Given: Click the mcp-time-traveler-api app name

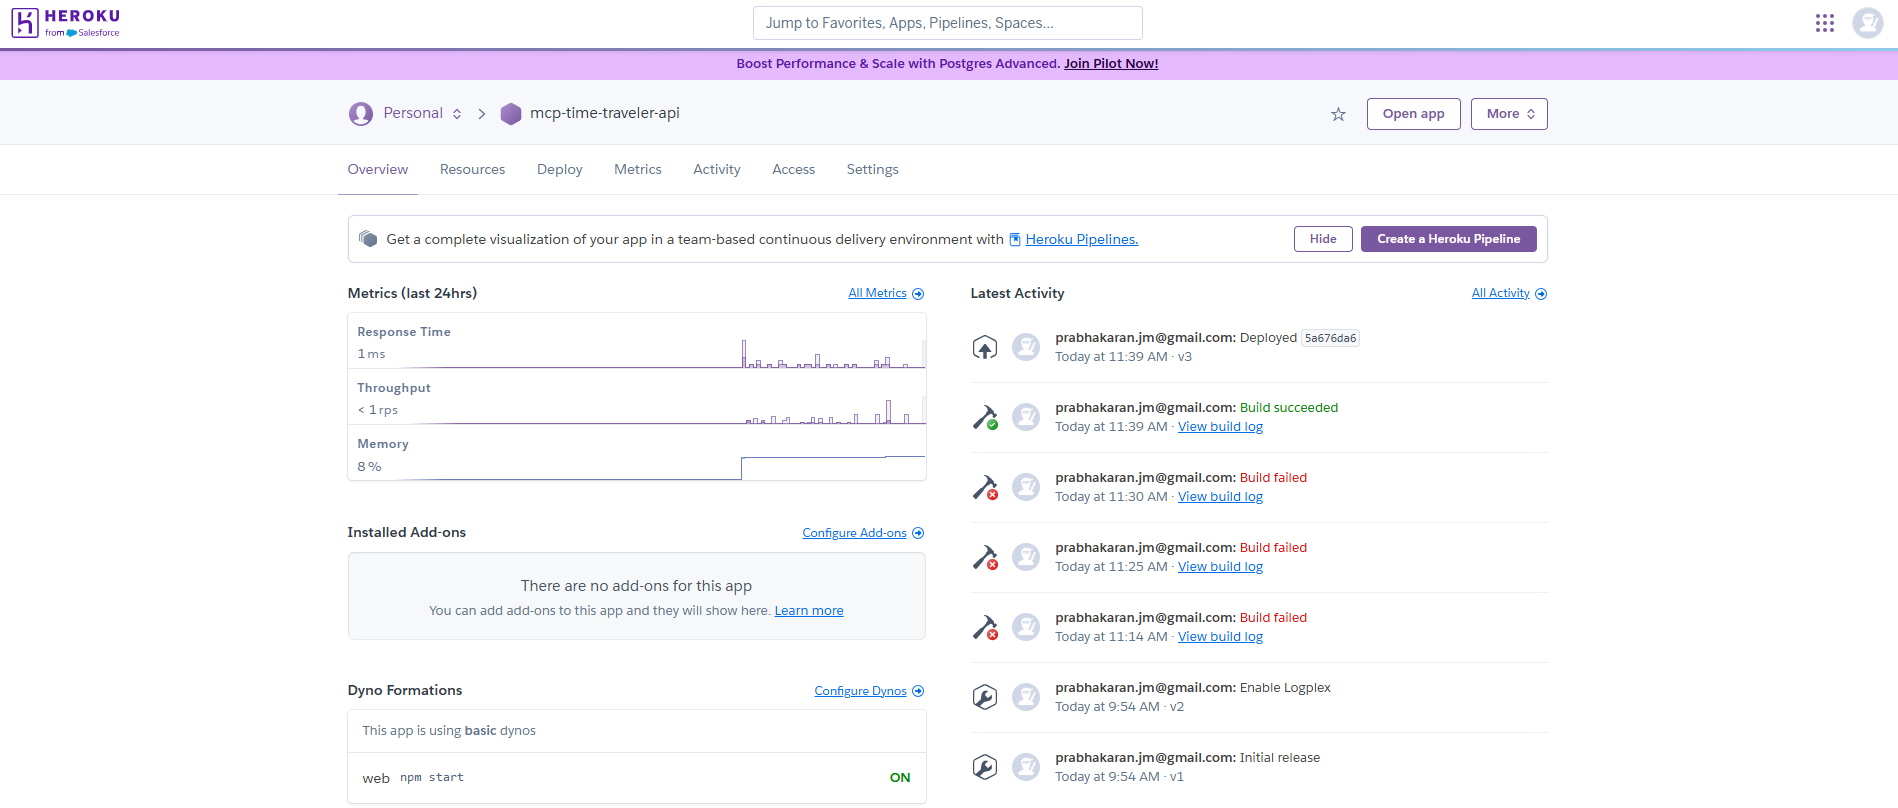Looking at the screenshot, I should (x=605, y=113).
